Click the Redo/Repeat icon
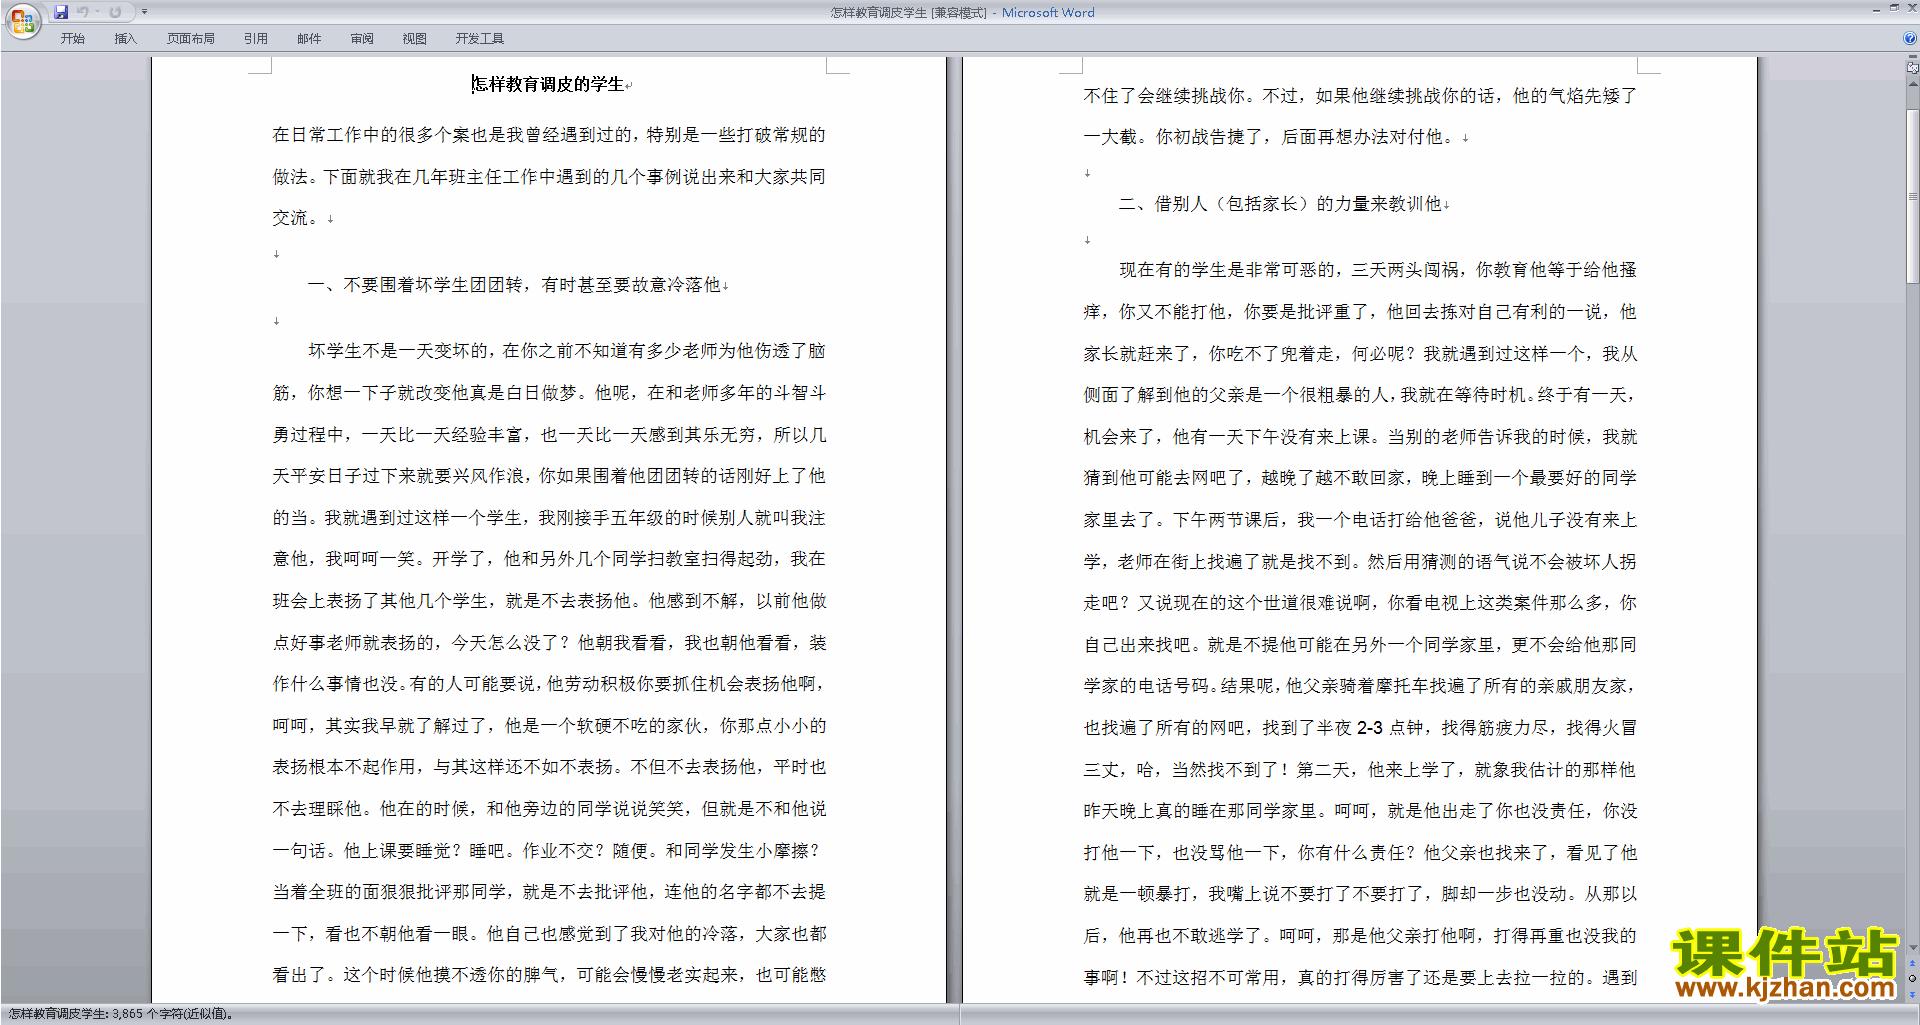Screen dimensions: 1920x1025 click(115, 12)
